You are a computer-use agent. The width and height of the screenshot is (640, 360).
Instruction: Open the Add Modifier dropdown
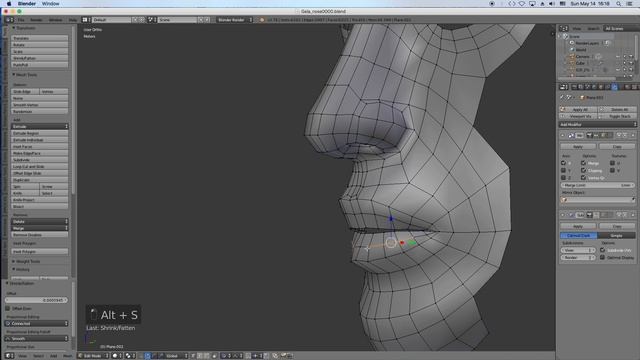pyautogui.click(x=598, y=124)
